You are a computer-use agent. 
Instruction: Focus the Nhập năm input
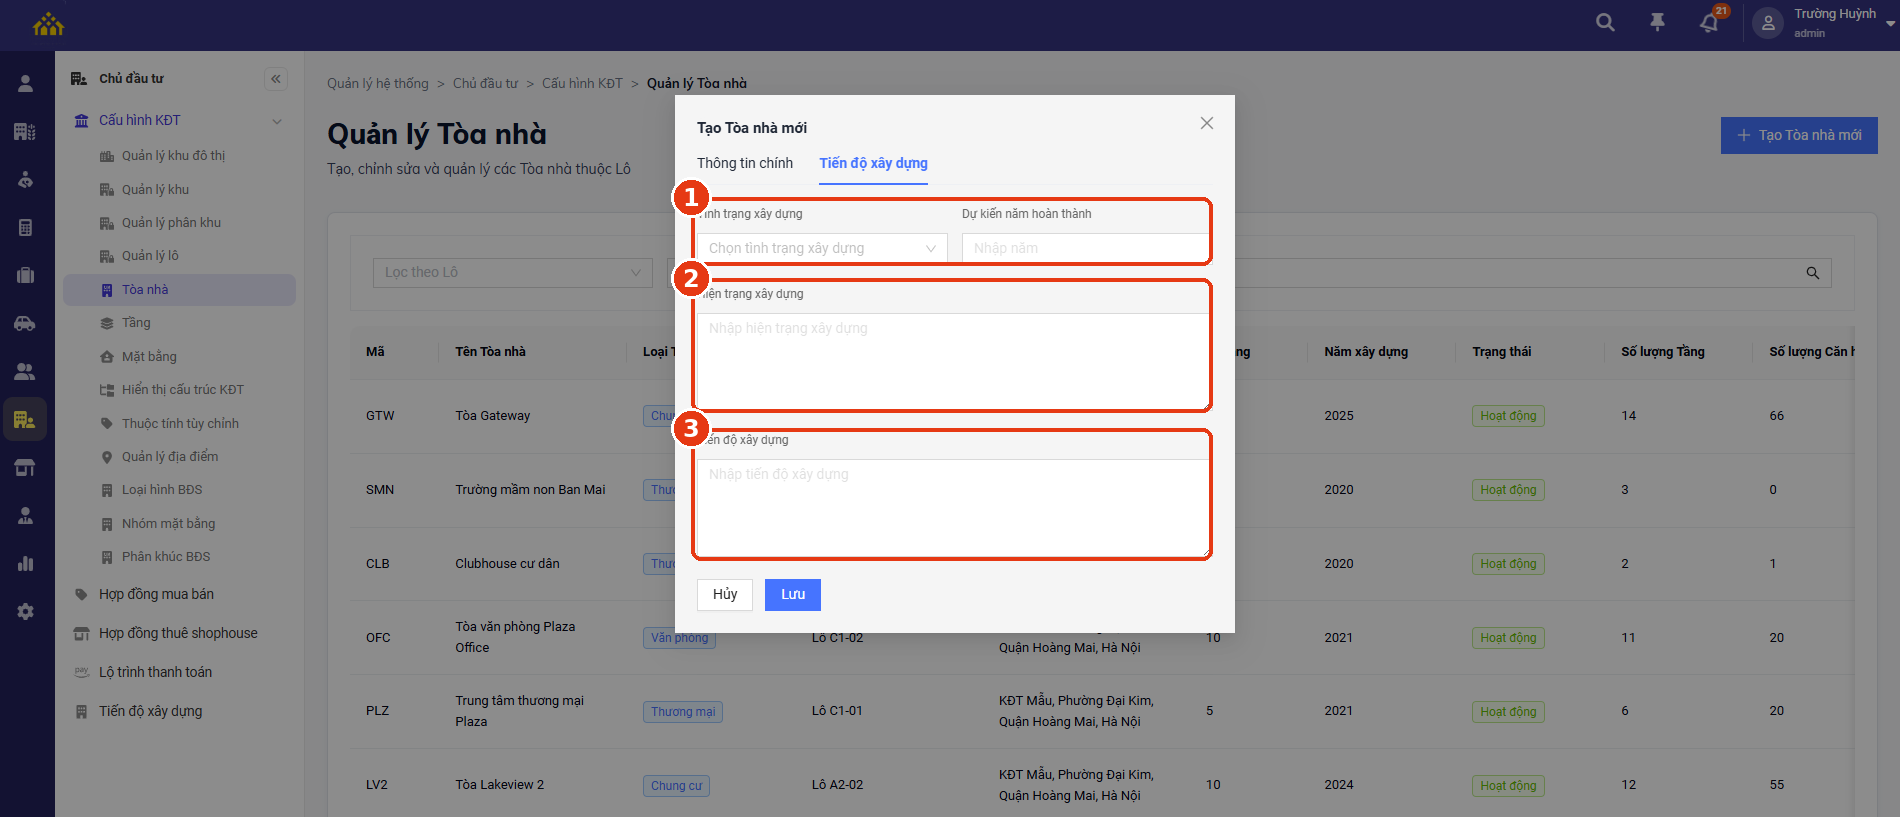click(x=1086, y=248)
